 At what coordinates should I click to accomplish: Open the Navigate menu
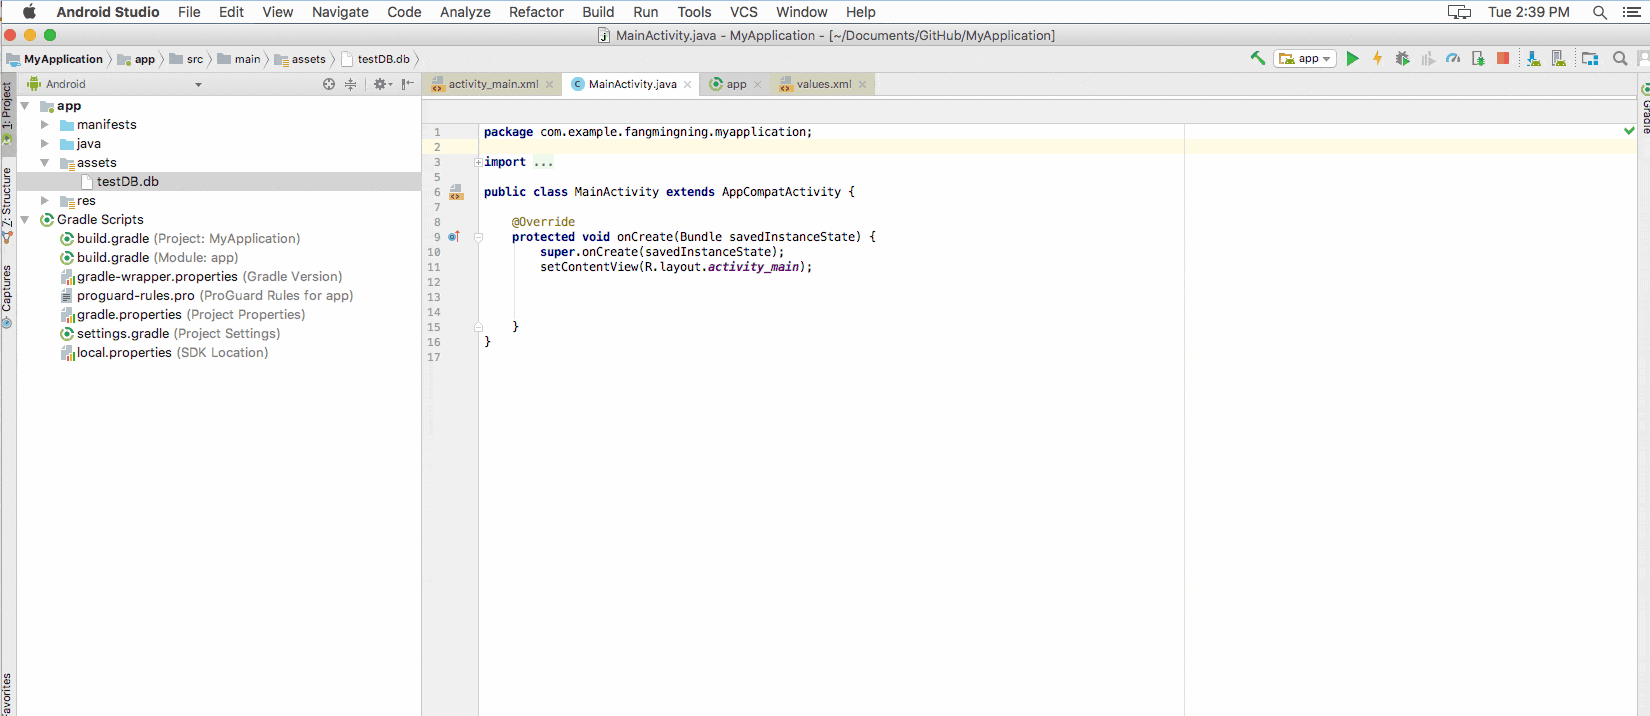point(340,12)
